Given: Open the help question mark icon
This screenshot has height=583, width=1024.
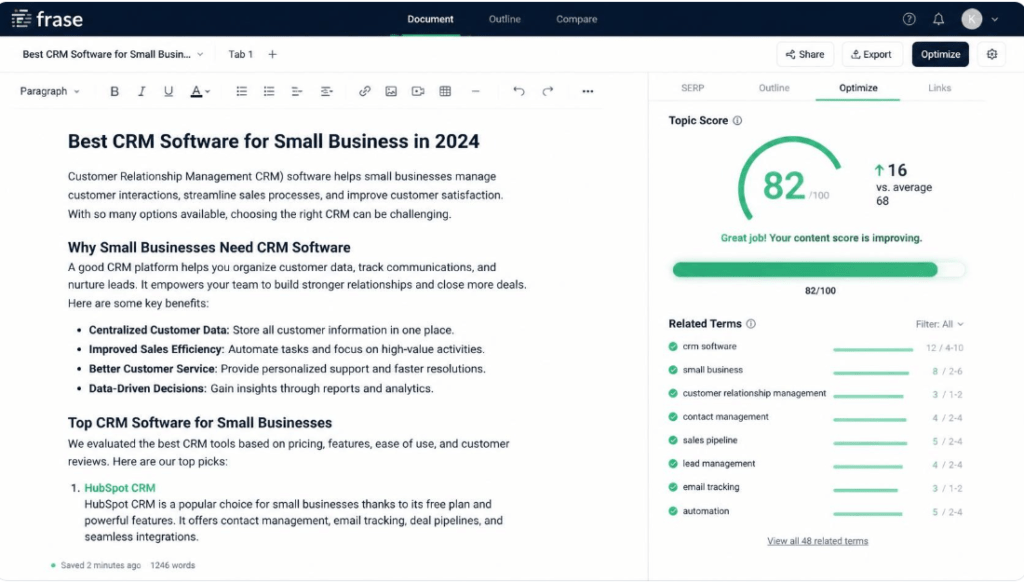Looking at the screenshot, I should [908, 19].
